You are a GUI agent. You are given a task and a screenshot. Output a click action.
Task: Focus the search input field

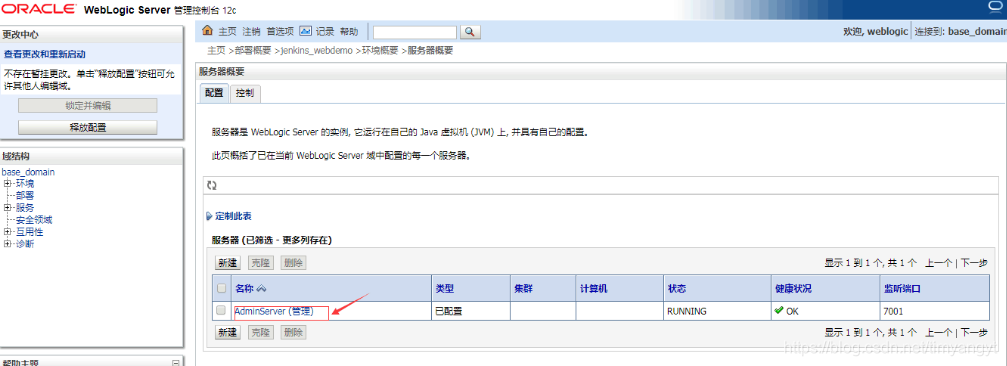(x=415, y=31)
